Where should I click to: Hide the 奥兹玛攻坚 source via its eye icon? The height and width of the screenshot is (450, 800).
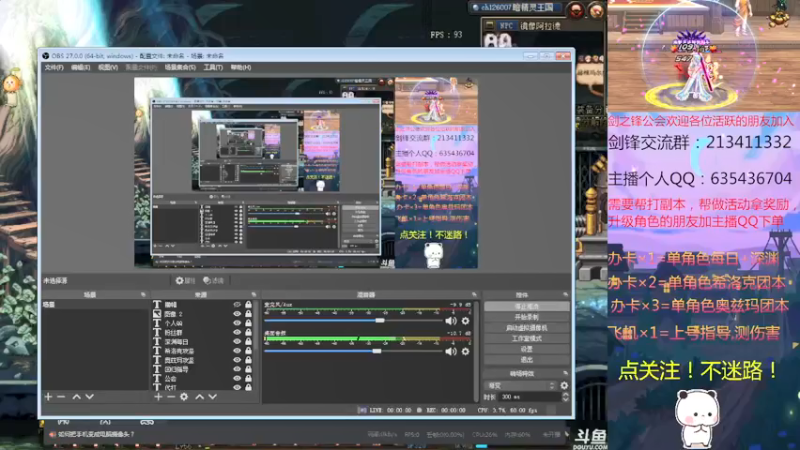click(x=237, y=360)
